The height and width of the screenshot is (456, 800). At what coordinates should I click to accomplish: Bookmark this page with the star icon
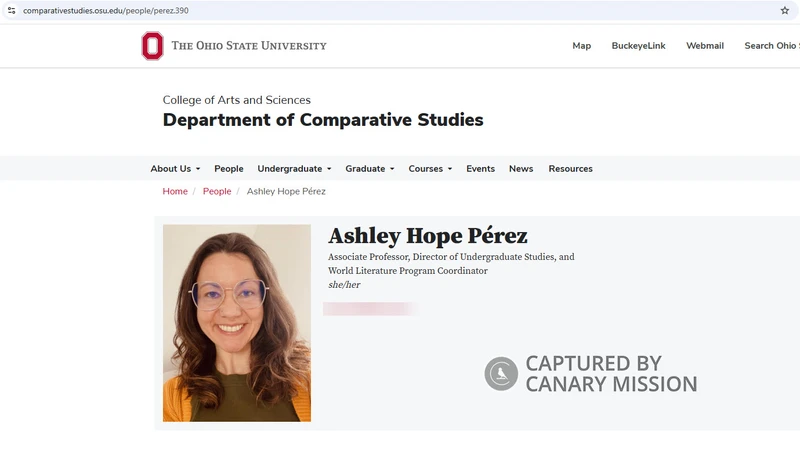[785, 10]
